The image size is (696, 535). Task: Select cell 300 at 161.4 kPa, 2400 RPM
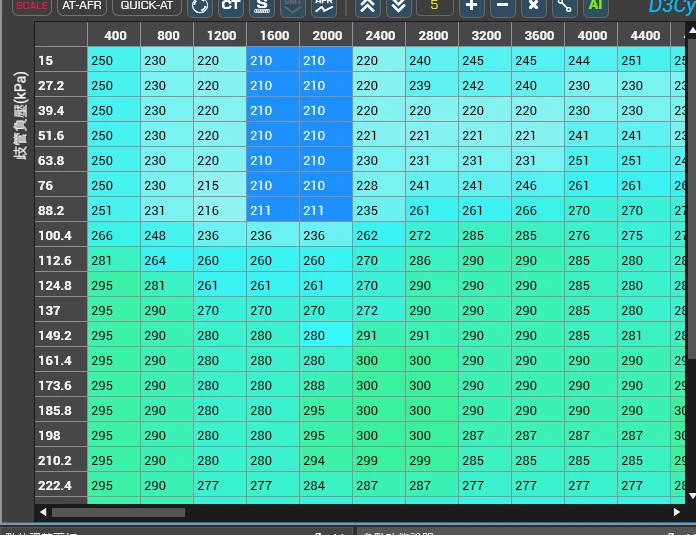pos(379,360)
